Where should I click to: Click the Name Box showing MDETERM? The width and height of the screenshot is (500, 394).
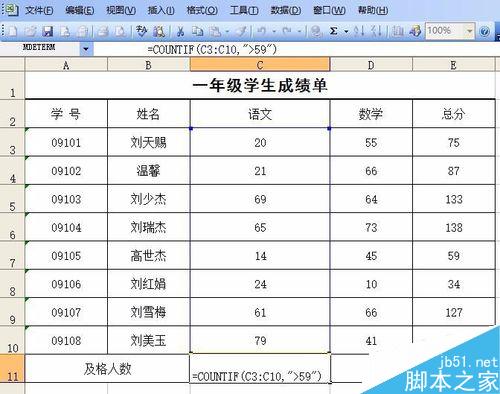pos(40,49)
